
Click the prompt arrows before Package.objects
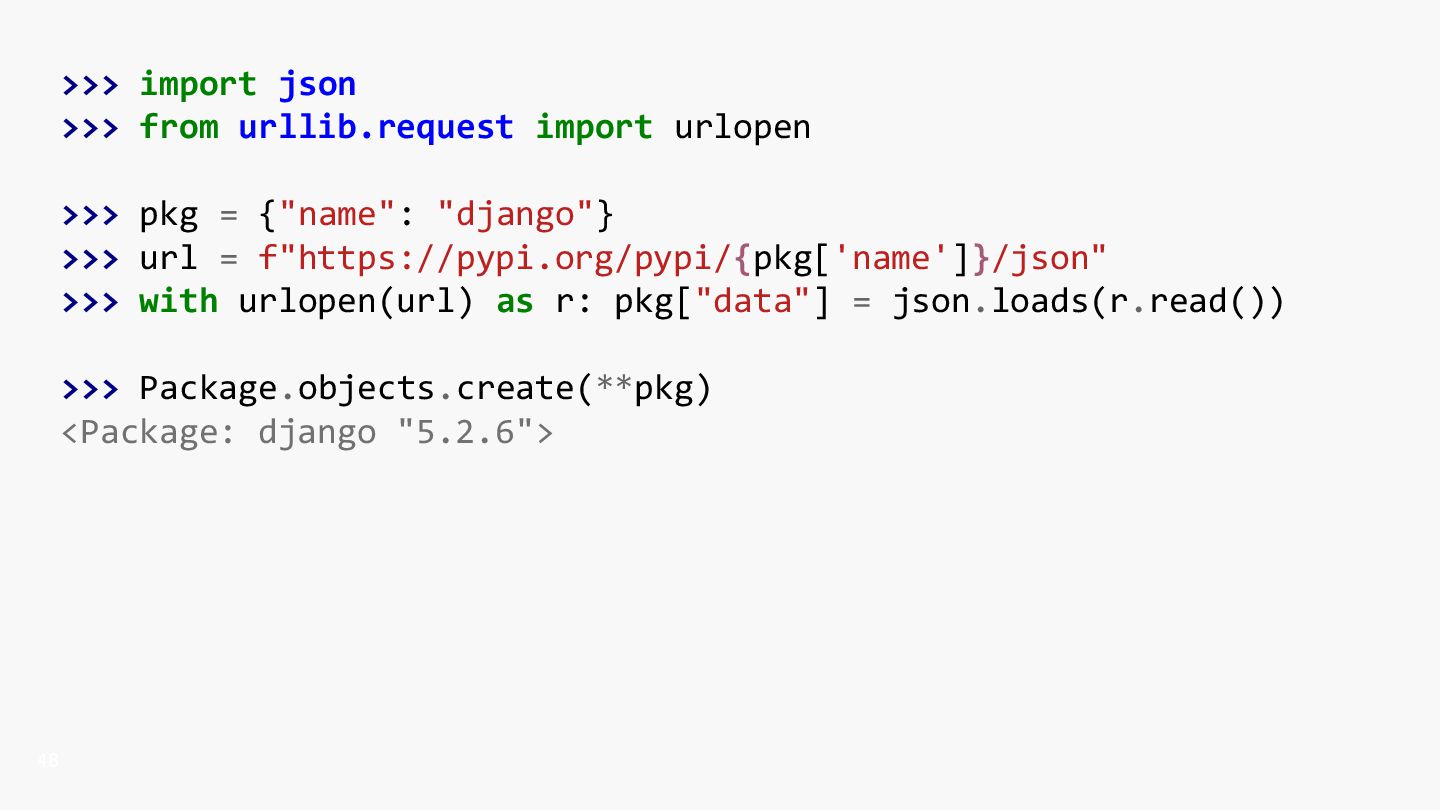point(90,389)
